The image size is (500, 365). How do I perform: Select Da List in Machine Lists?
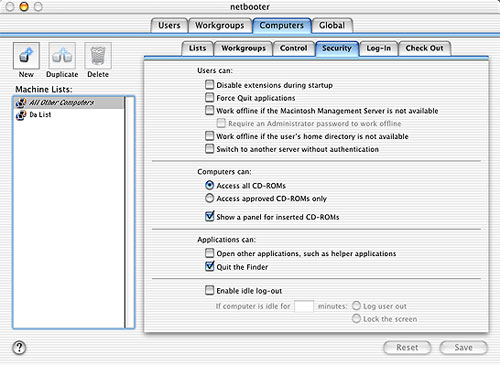(69, 115)
